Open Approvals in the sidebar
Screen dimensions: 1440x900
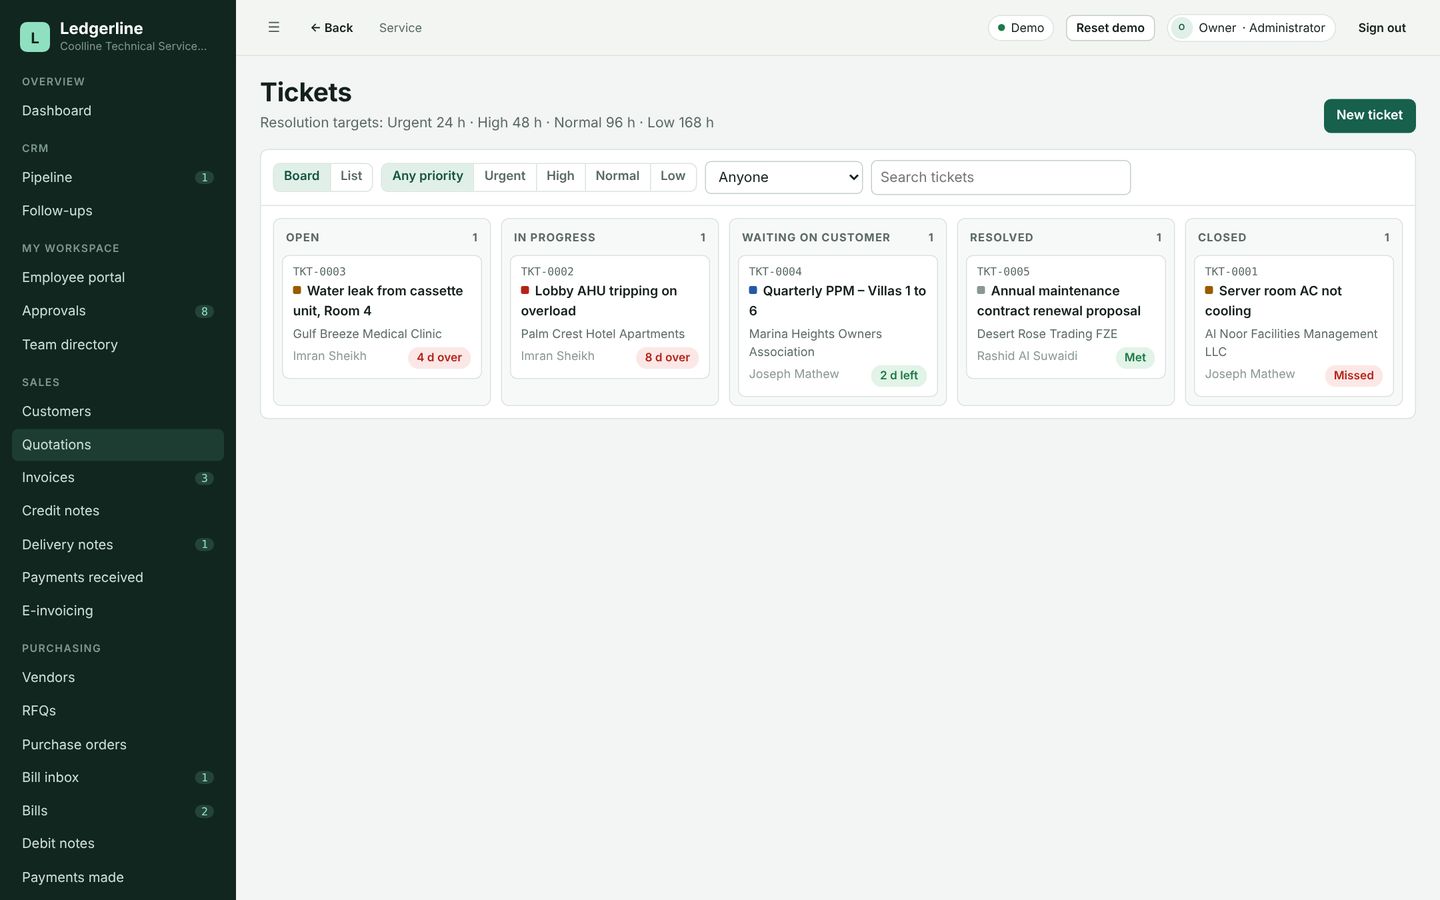(x=118, y=311)
